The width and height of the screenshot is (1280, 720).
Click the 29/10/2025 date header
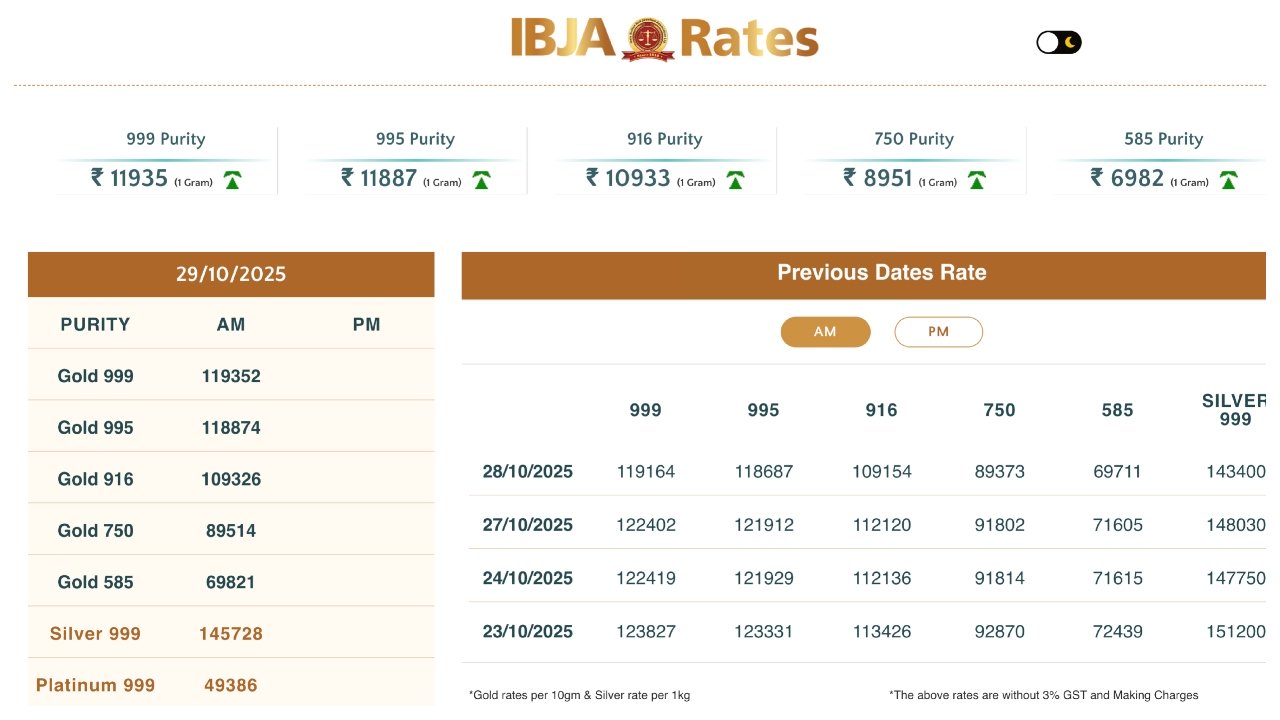point(231,274)
